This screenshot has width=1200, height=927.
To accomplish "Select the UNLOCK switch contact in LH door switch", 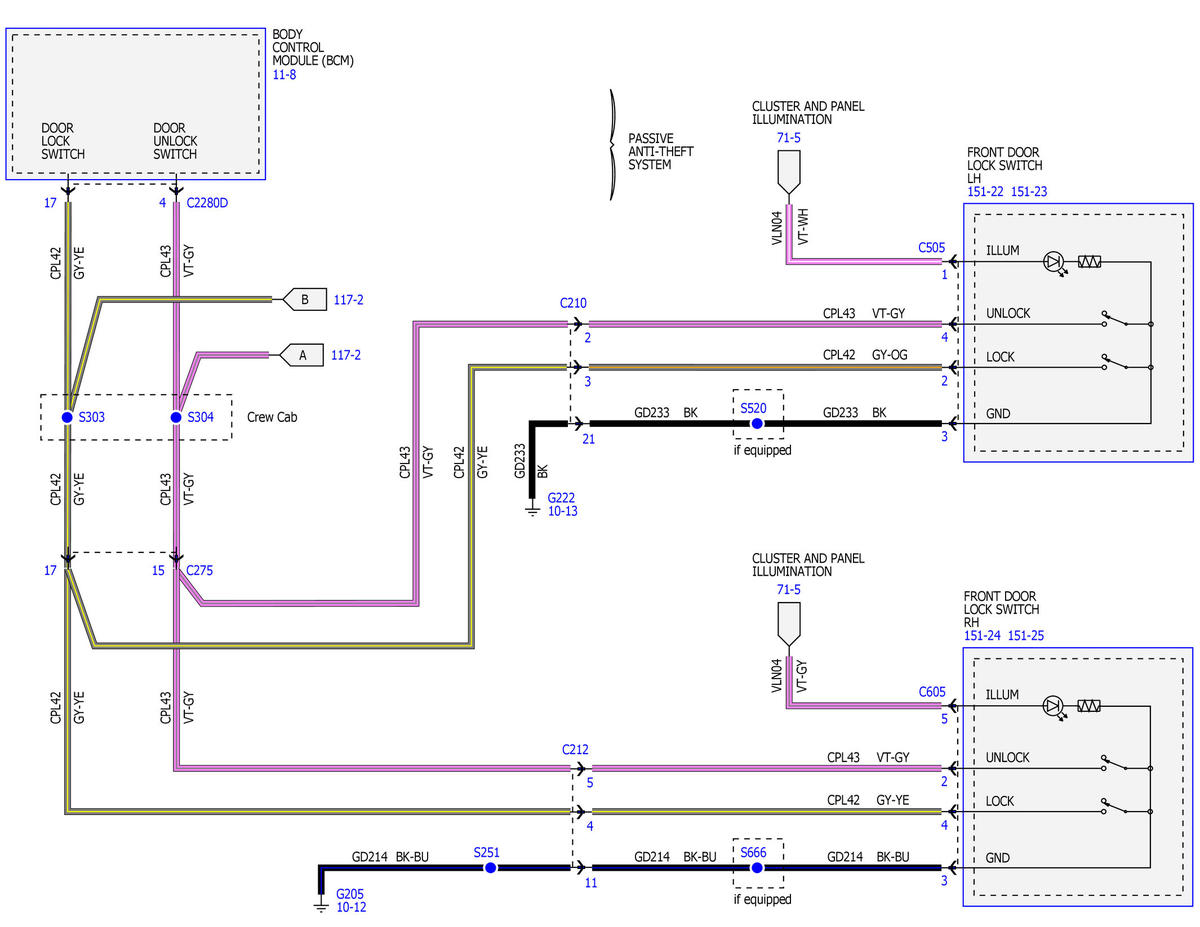I will click(1115, 320).
